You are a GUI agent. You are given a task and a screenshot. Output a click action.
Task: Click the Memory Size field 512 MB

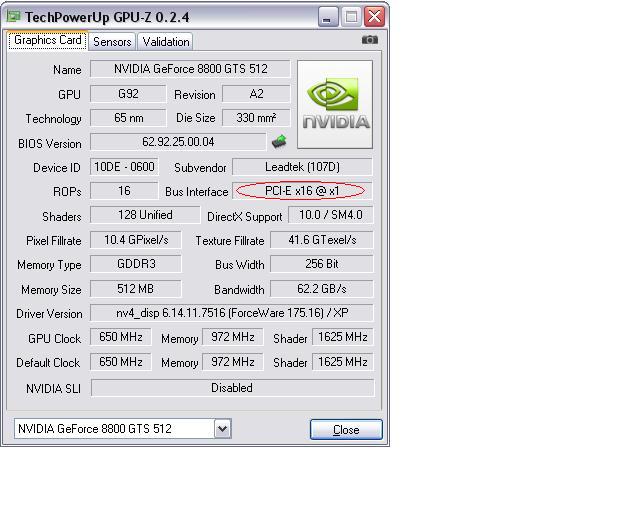click(x=136, y=289)
